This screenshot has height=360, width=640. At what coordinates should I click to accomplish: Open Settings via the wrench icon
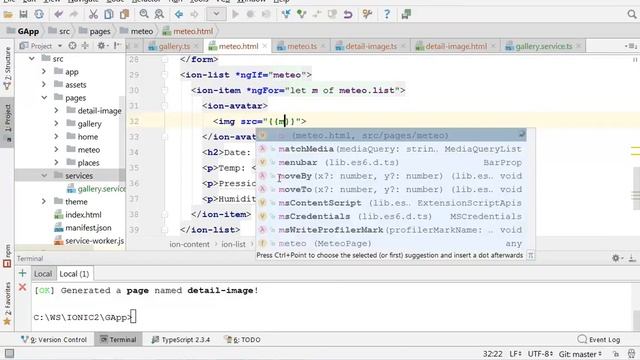(367, 15)
